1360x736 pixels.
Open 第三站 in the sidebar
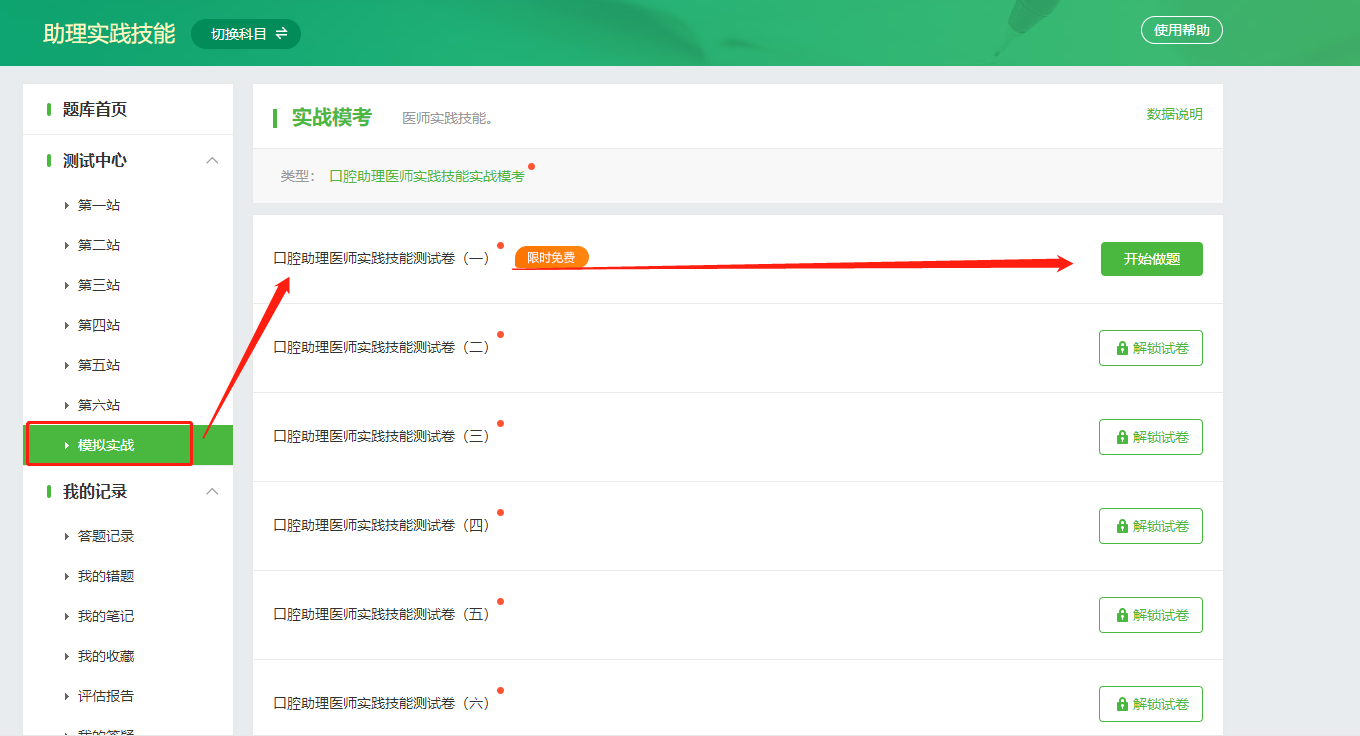point(99,285)
